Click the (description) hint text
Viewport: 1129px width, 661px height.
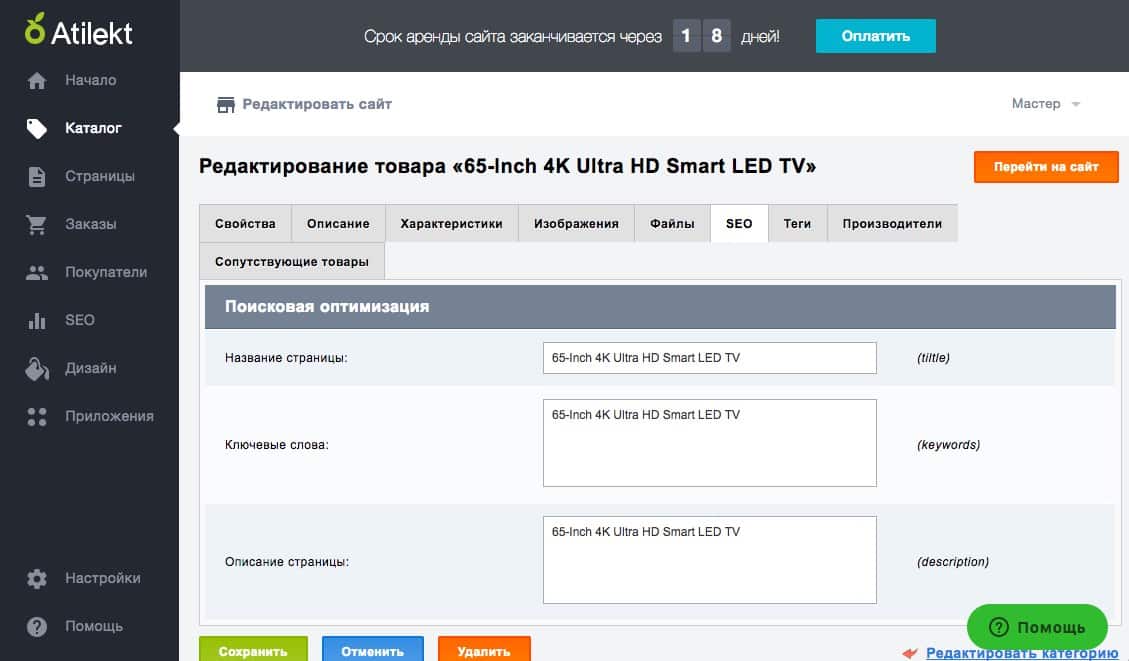[x=953, y=562]
